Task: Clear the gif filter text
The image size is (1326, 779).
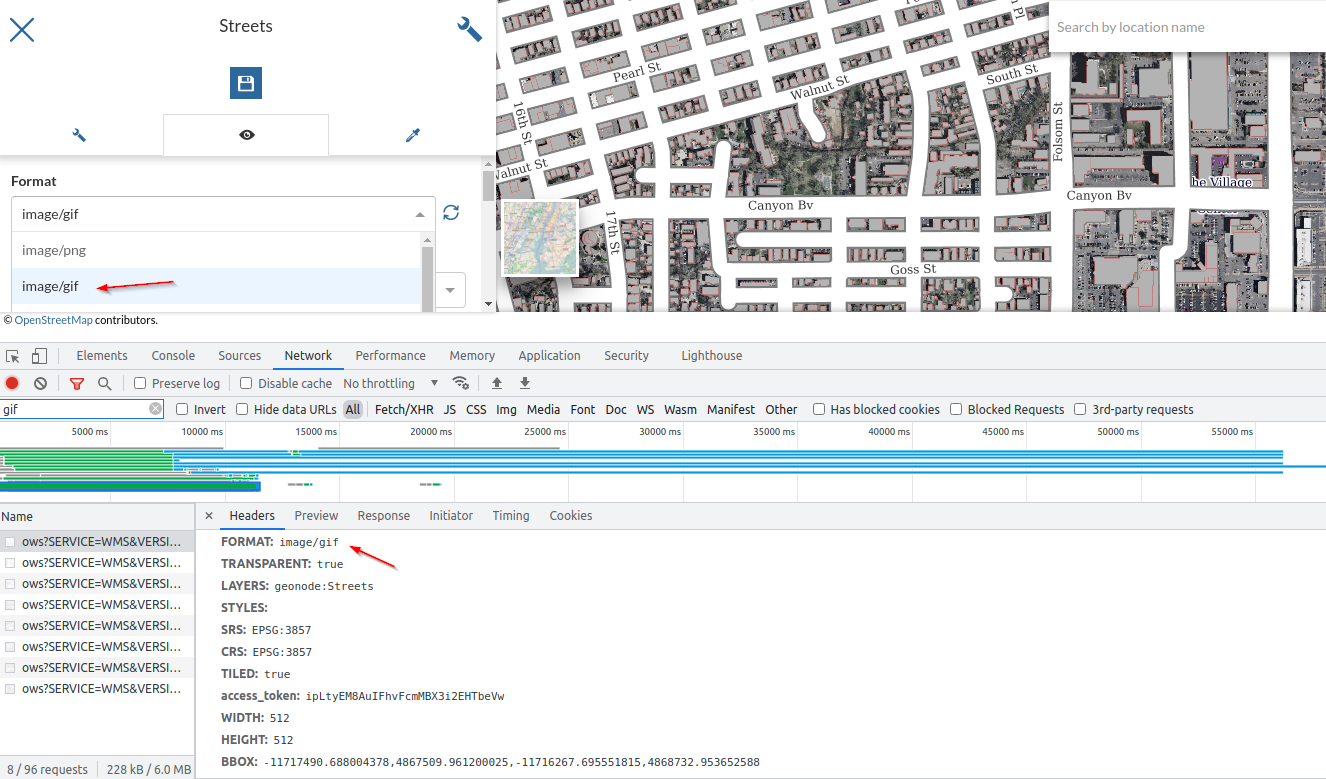Action: 156,409
